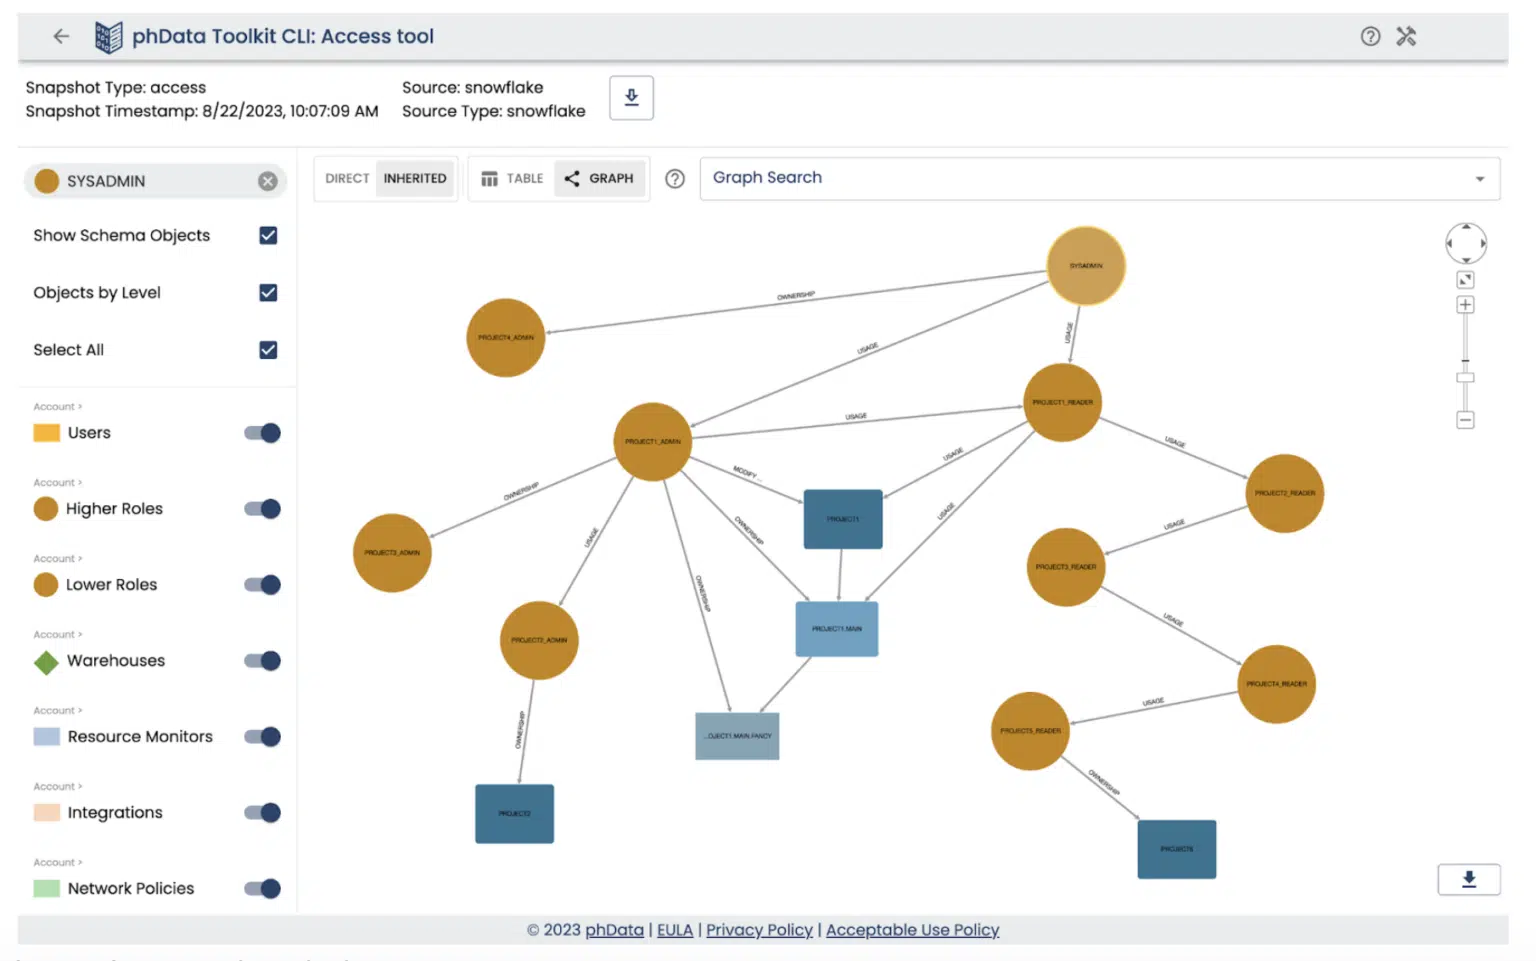Click the zoom out minus icon
The height and width of the screenshot is (961, 1536).
pos(1465,420)
